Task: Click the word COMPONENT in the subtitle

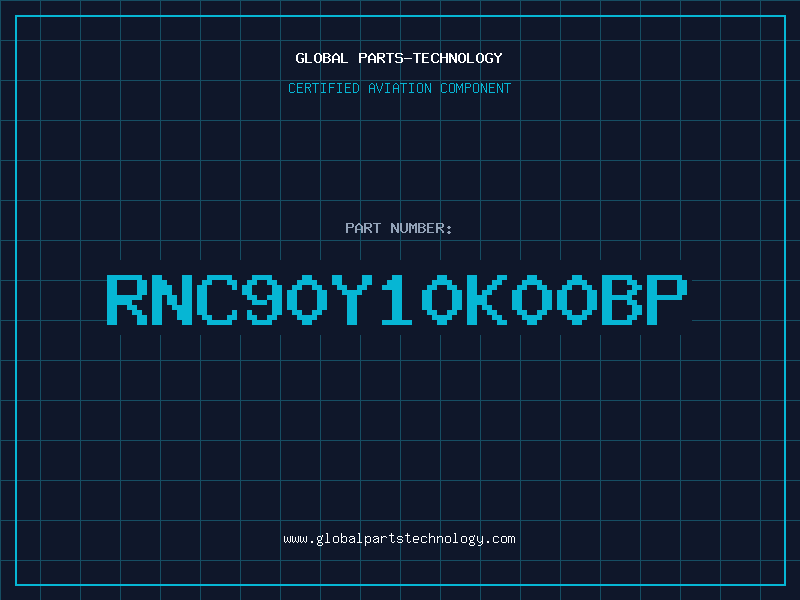Action: [475, 88]
